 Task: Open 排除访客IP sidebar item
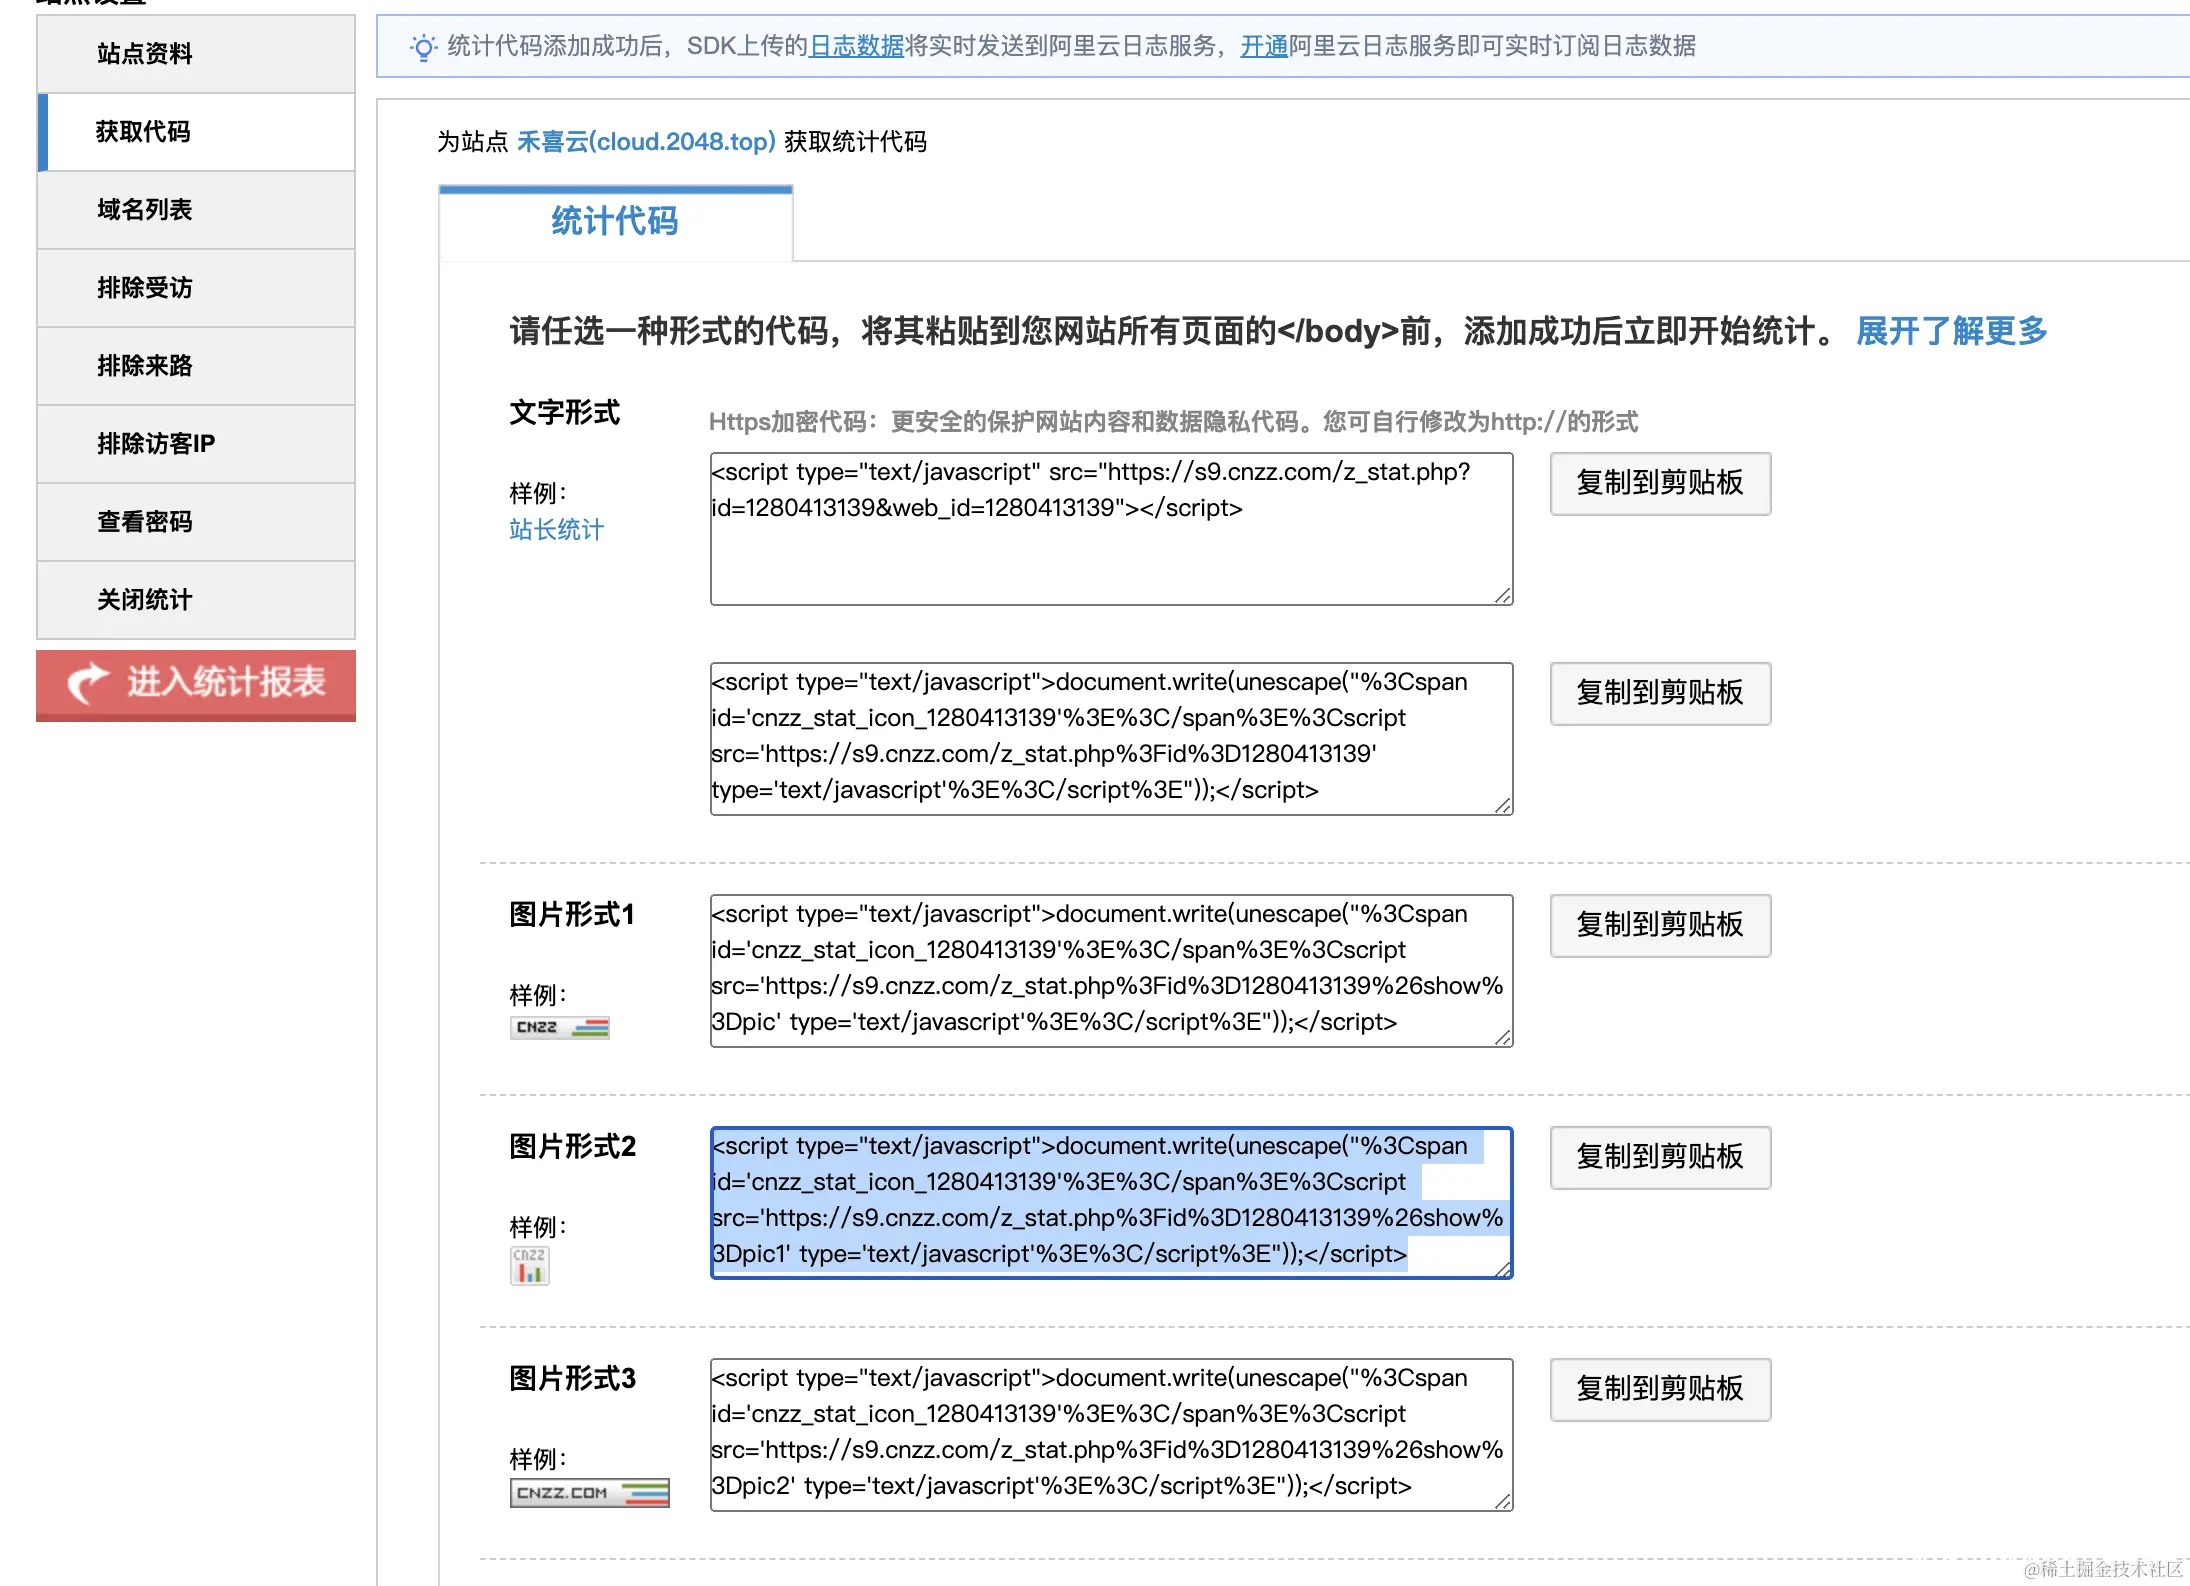pos(196,444)
